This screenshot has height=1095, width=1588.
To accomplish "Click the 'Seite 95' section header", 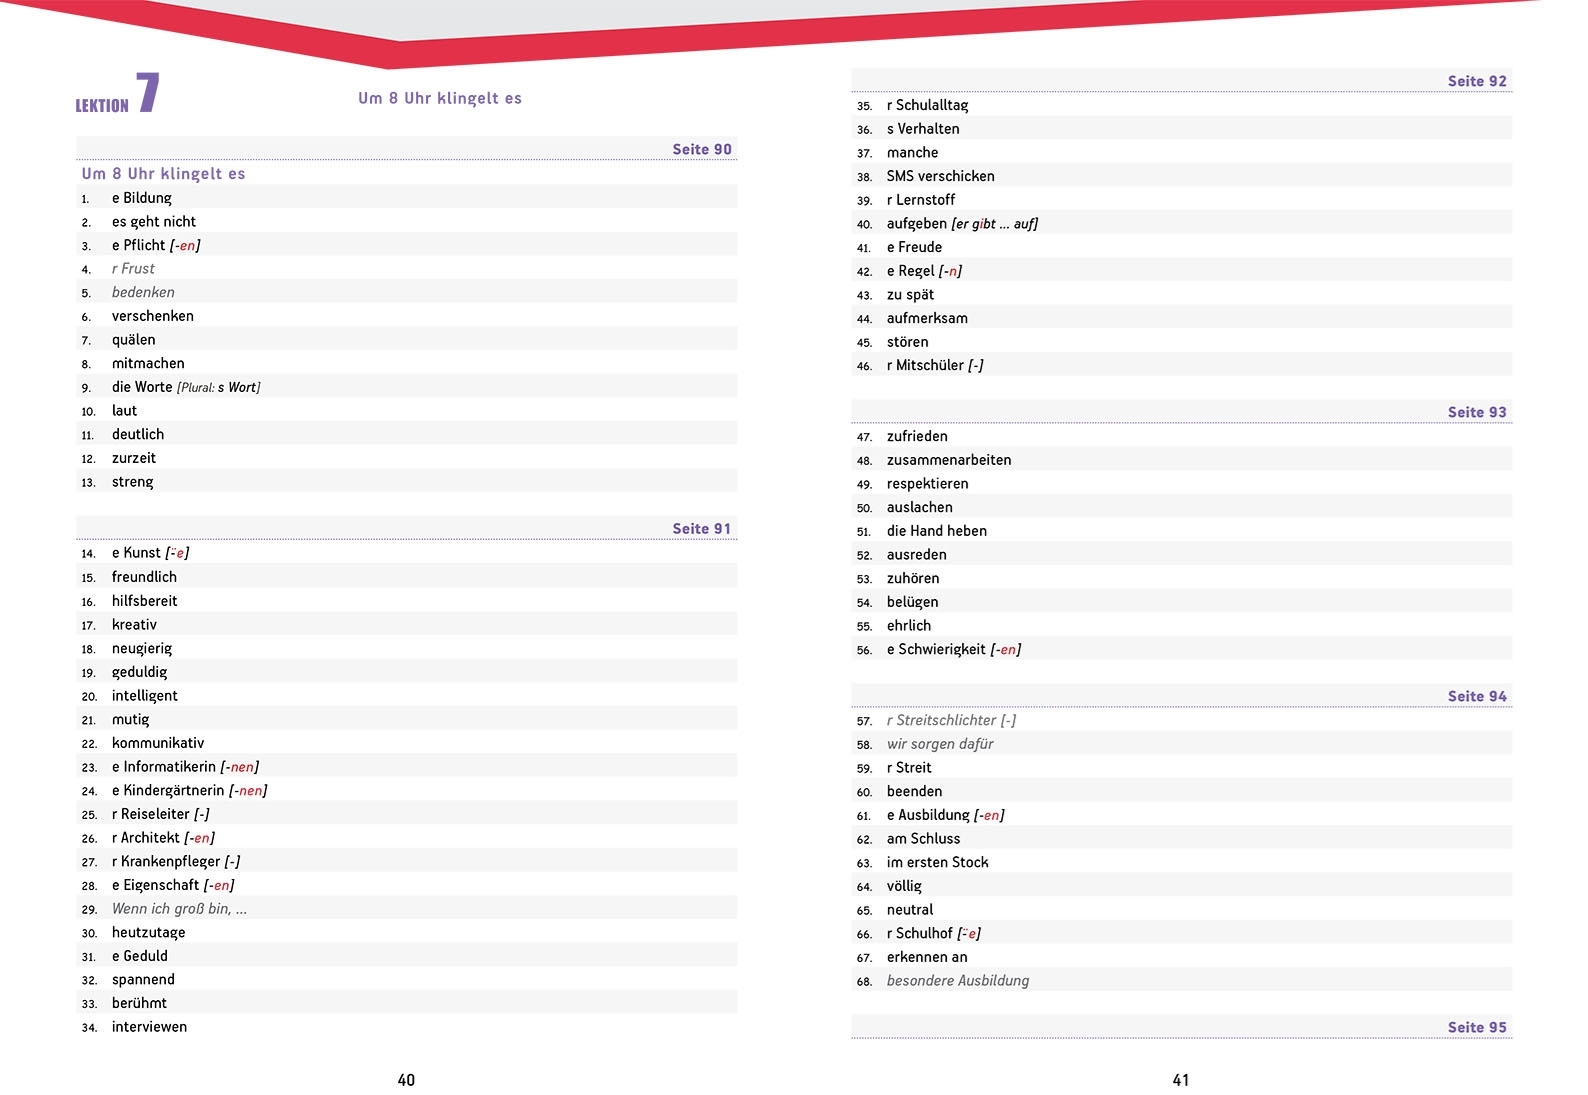I will (x=1476, y=1027).
